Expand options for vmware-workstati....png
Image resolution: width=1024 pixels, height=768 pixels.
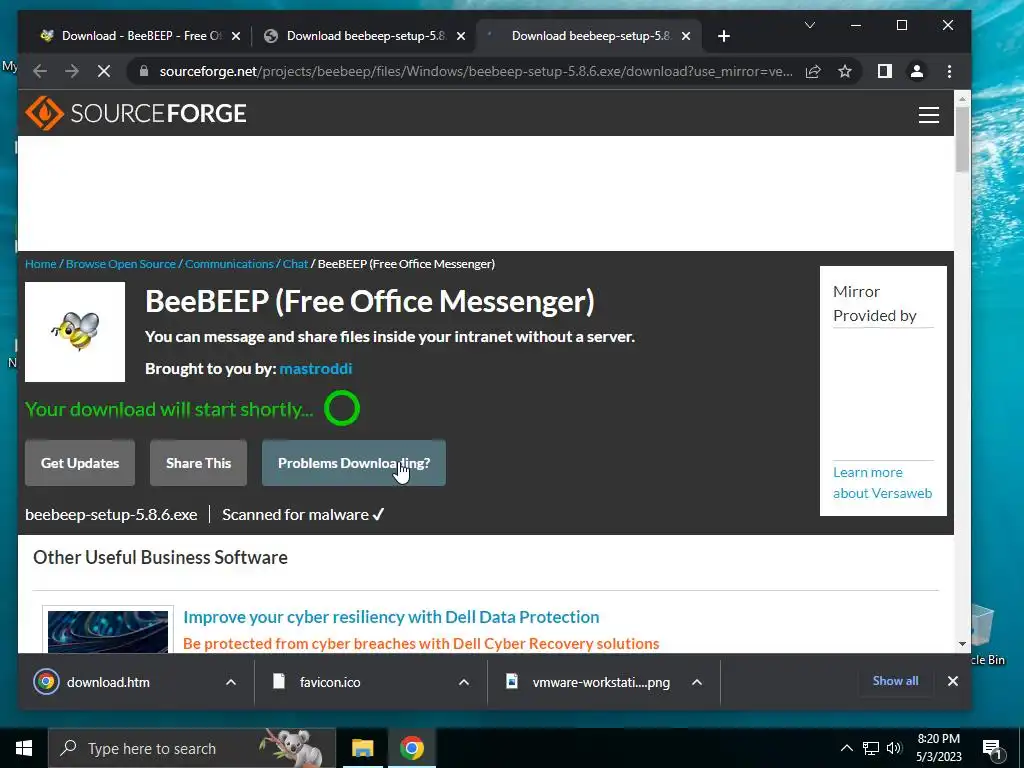coord(697,682)
